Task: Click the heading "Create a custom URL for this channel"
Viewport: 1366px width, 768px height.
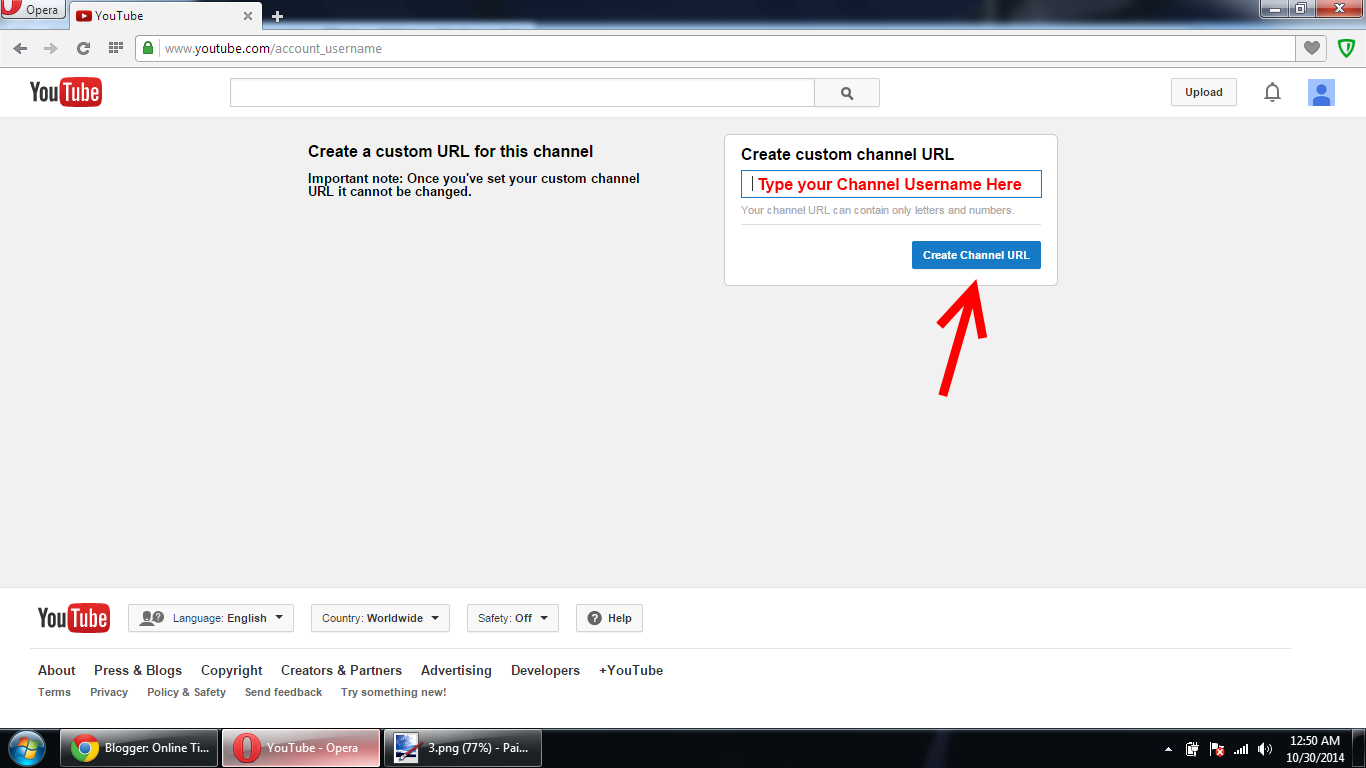Action: (x=450, y=152)
